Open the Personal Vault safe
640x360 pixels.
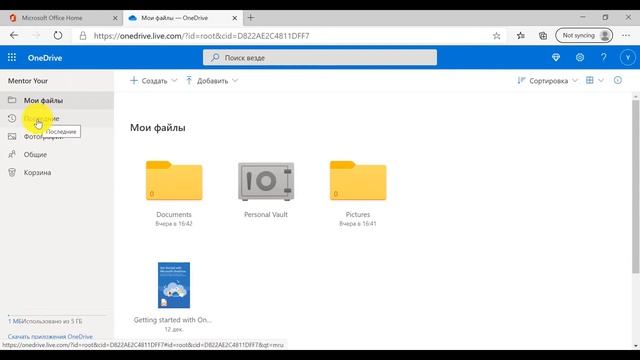coord(266,181)
